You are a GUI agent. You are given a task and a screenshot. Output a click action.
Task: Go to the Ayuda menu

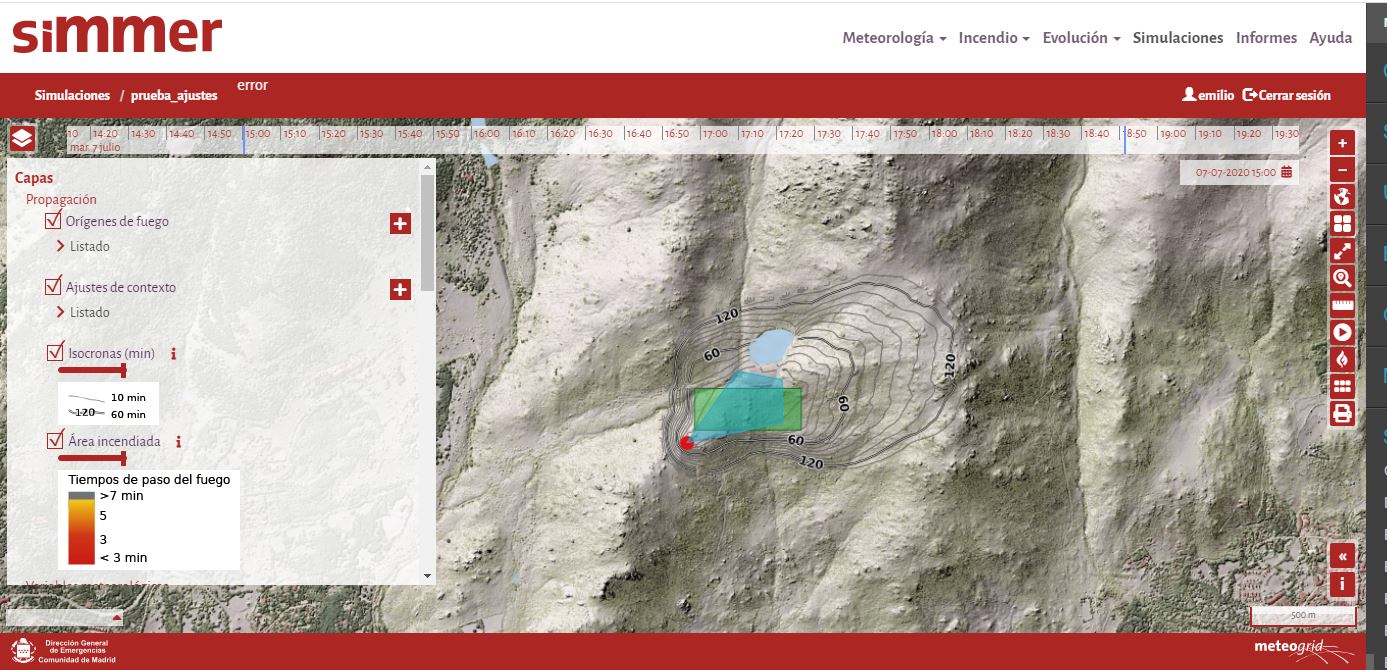1330,38
